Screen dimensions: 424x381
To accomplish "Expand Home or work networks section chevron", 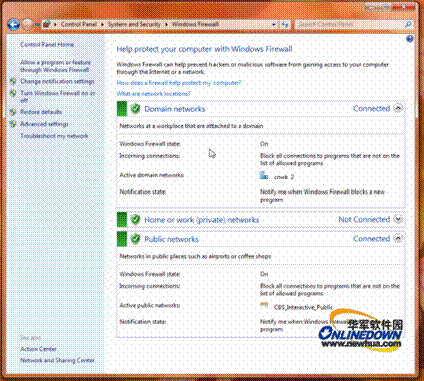I will pos(398,219).
